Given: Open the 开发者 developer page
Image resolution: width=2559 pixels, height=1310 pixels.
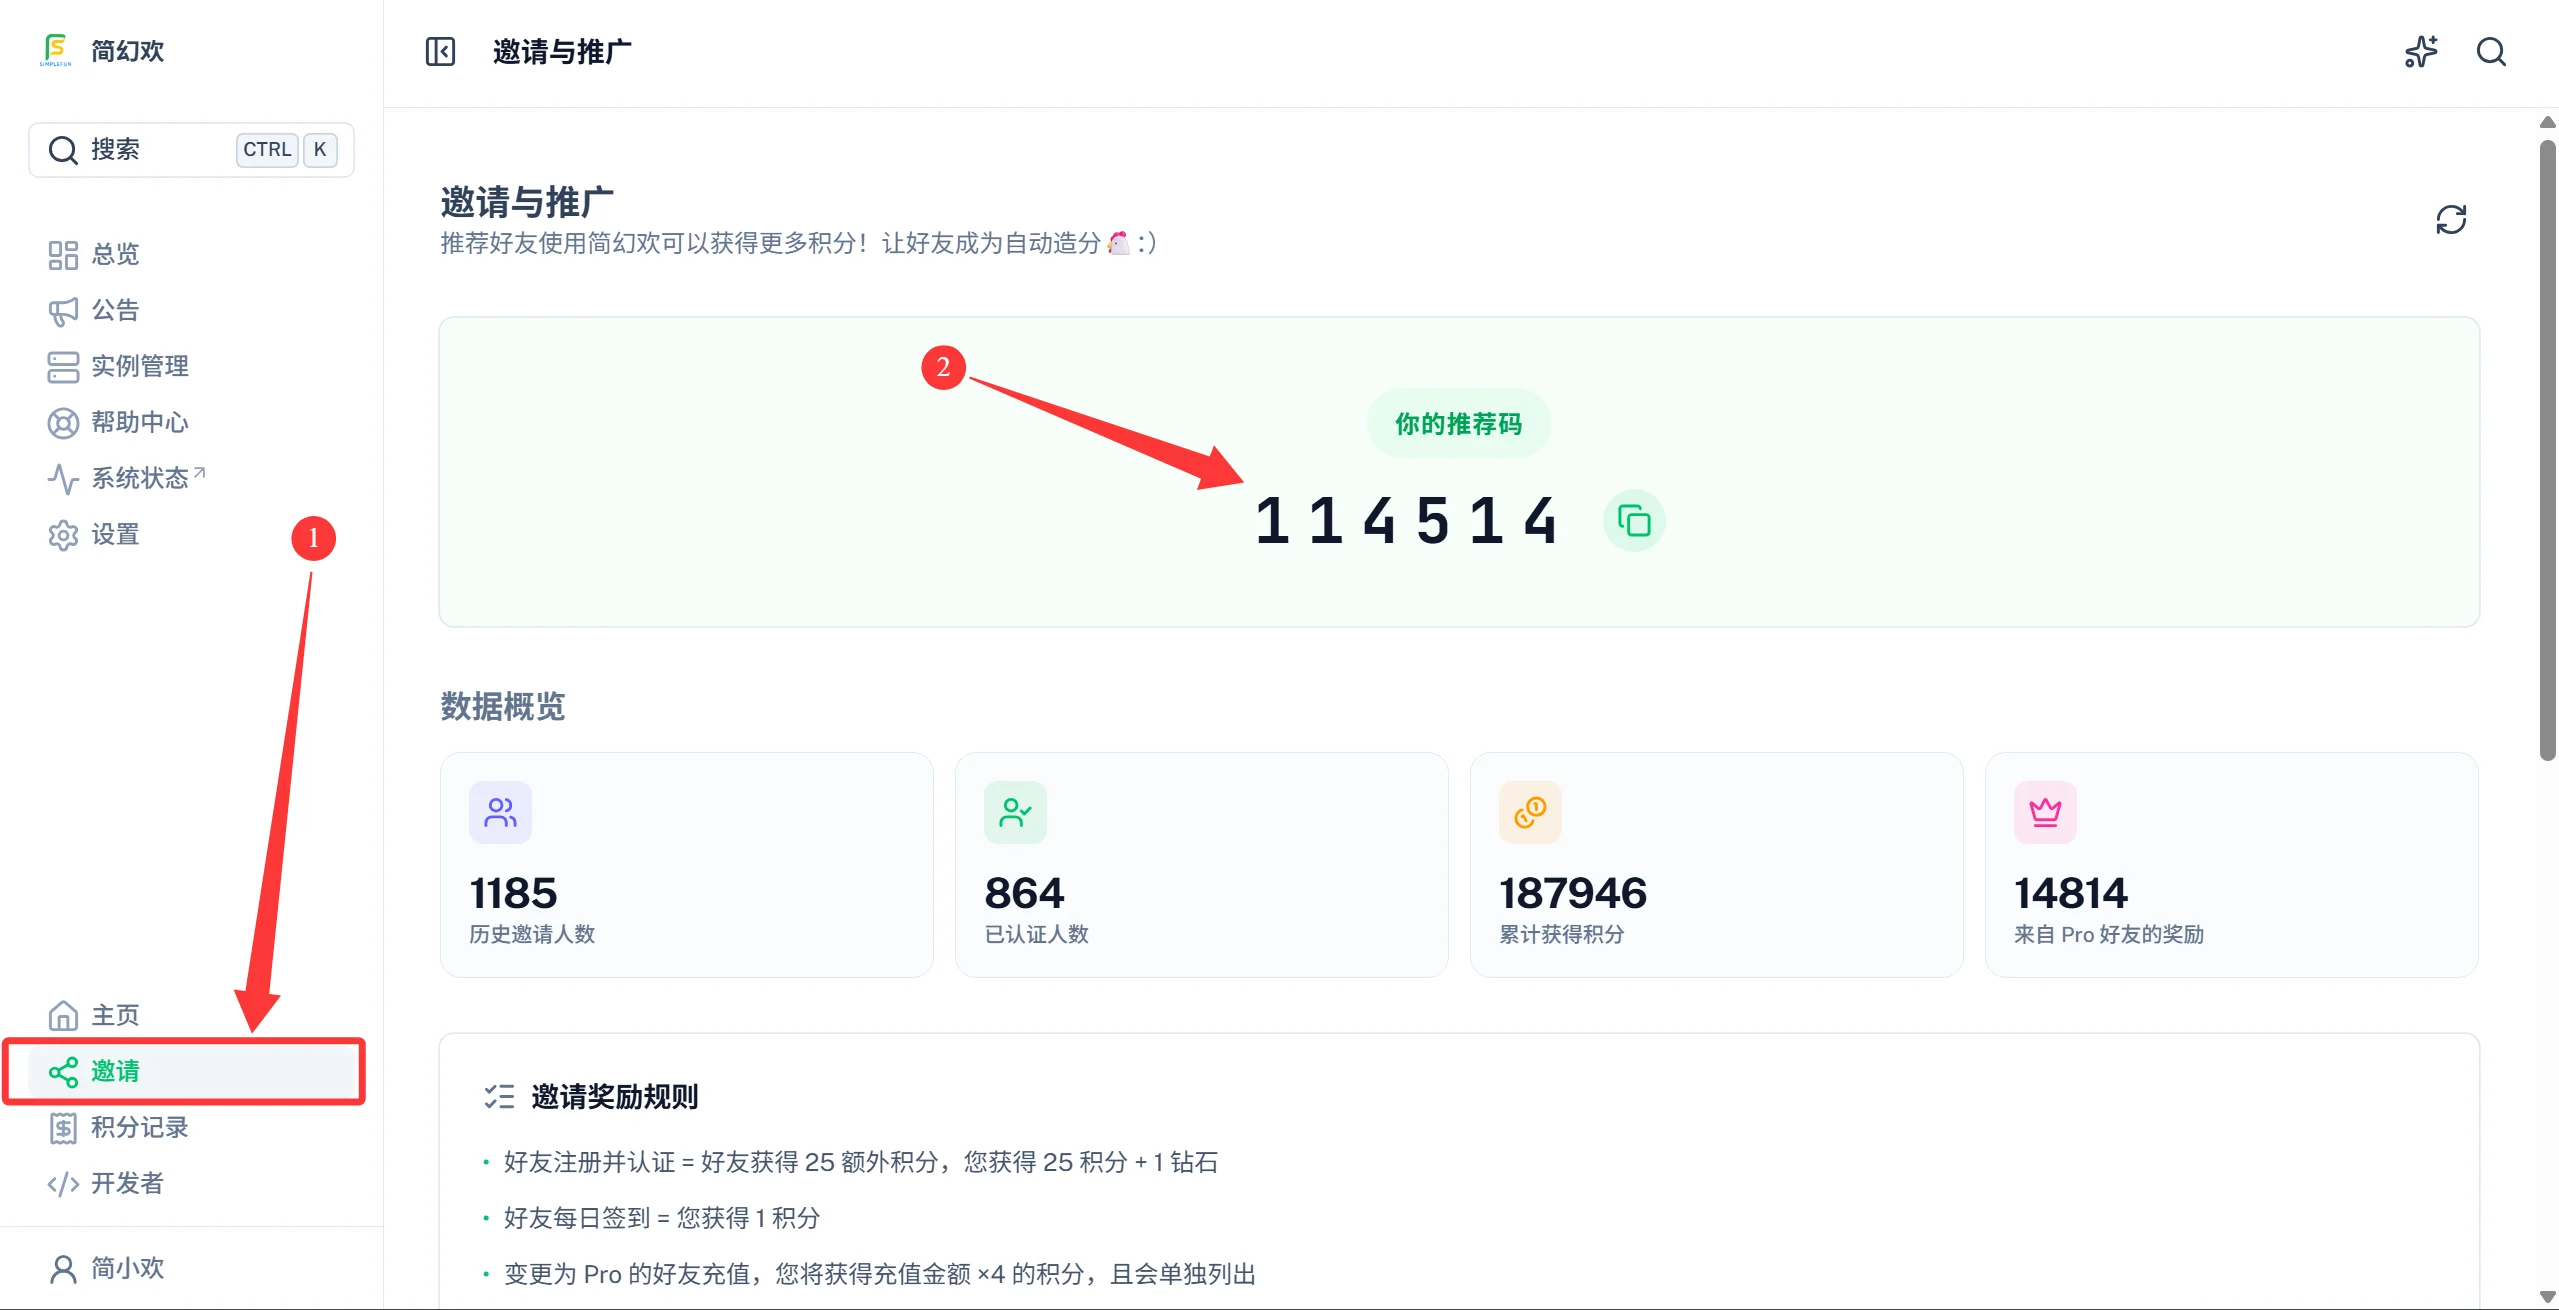Looking at the screenshot, I should click(192, 1183).
